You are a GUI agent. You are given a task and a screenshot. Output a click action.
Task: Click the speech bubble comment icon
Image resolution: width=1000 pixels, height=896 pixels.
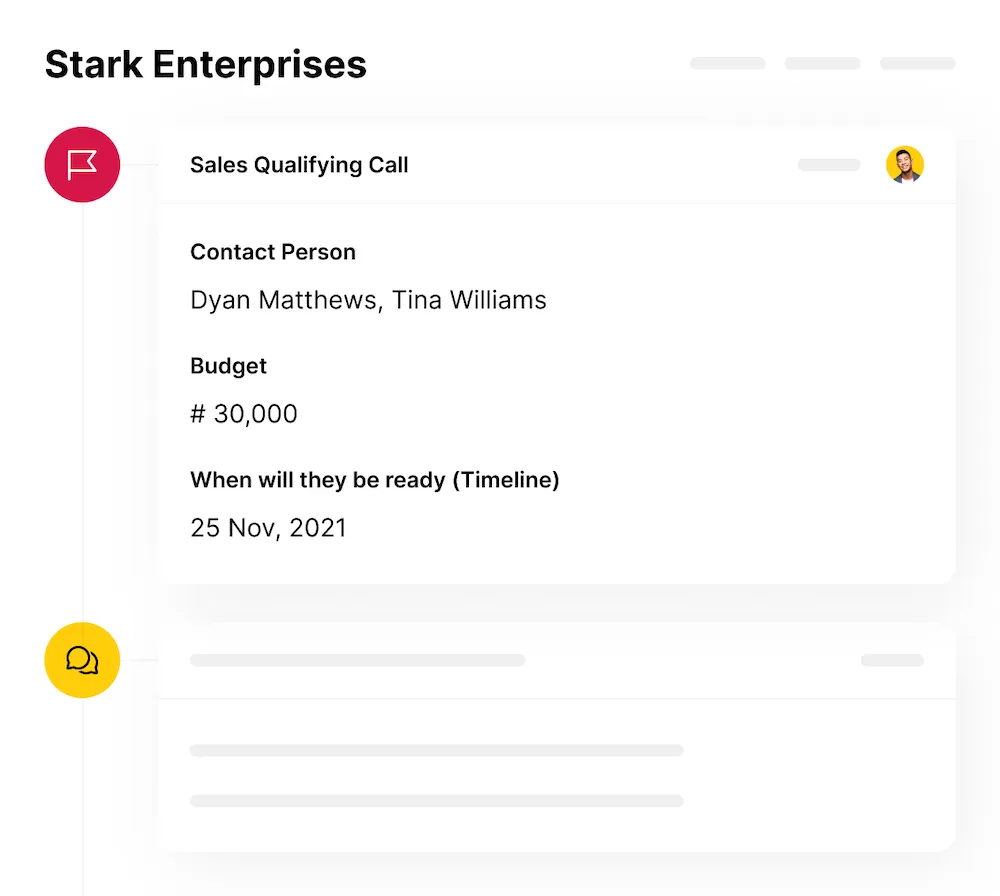pyautogui.click(x=82, y=660)
